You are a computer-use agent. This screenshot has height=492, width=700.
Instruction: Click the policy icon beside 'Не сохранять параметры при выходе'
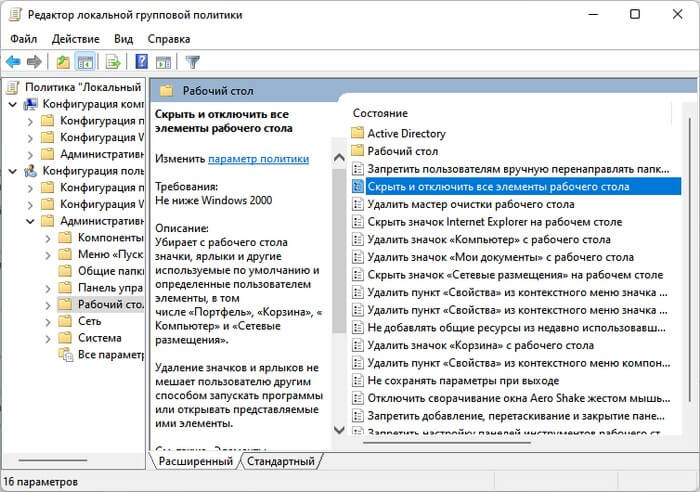pyautogui.click(x=358, y=380)
